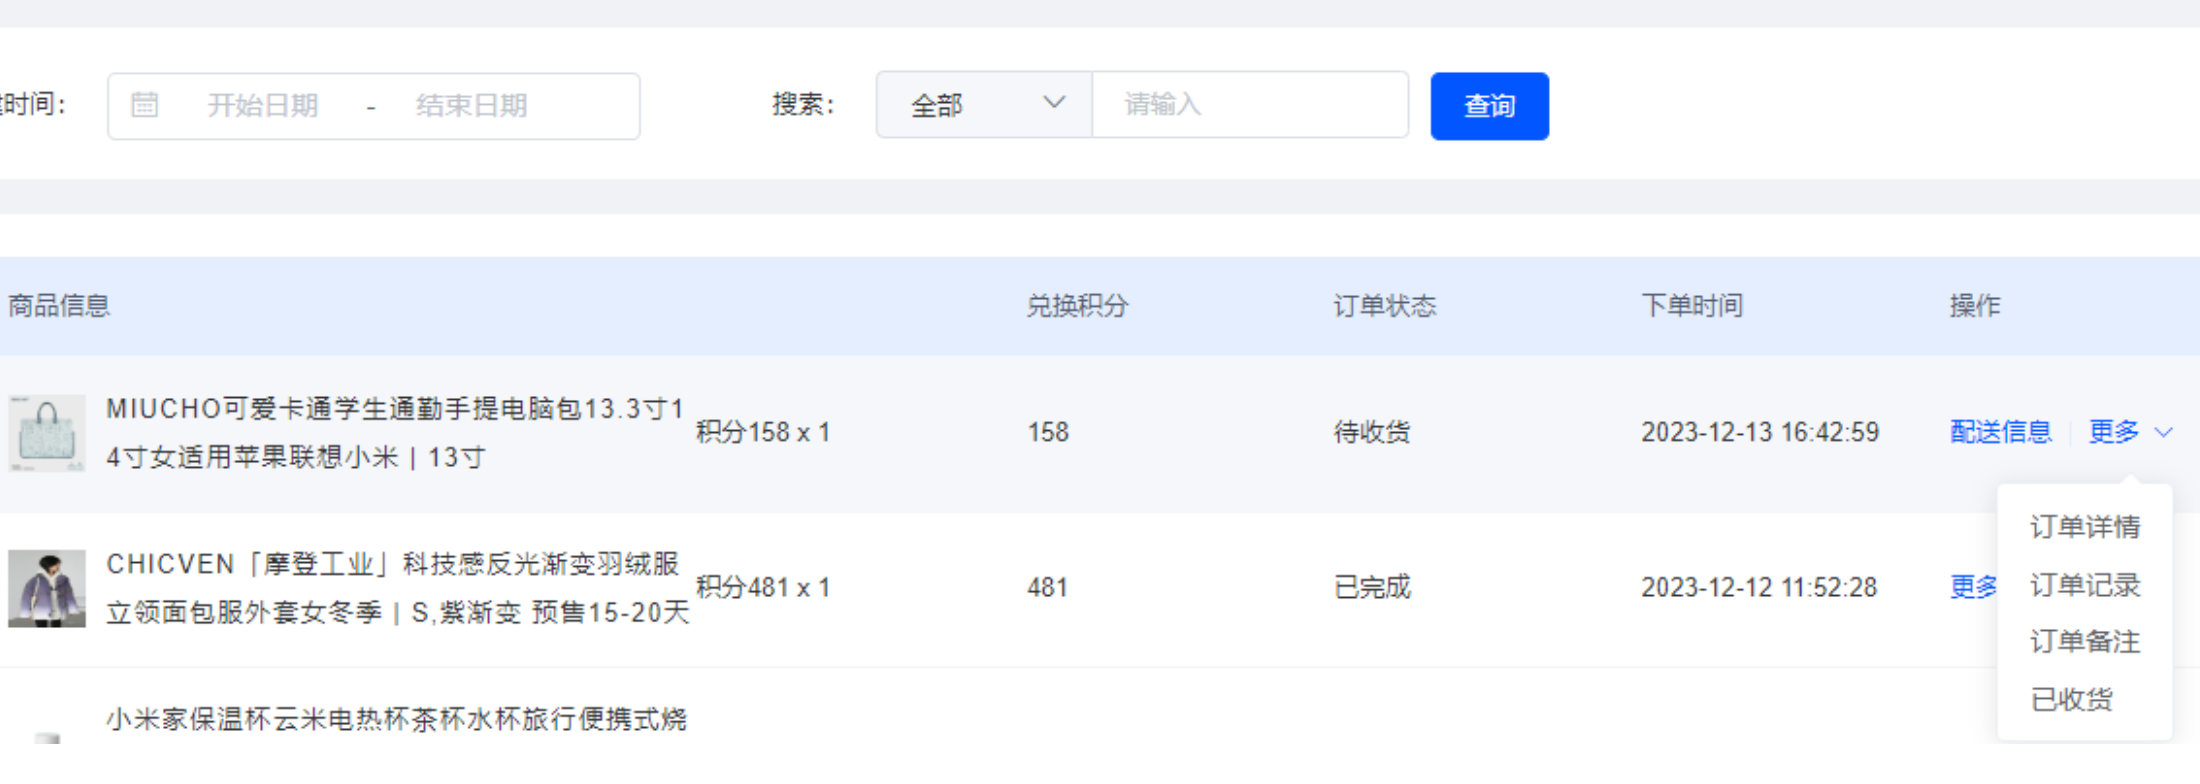Screen dimensions: 2200x784
Task: Click the 结束日期 end date field
Action: [x=472, y=105]
